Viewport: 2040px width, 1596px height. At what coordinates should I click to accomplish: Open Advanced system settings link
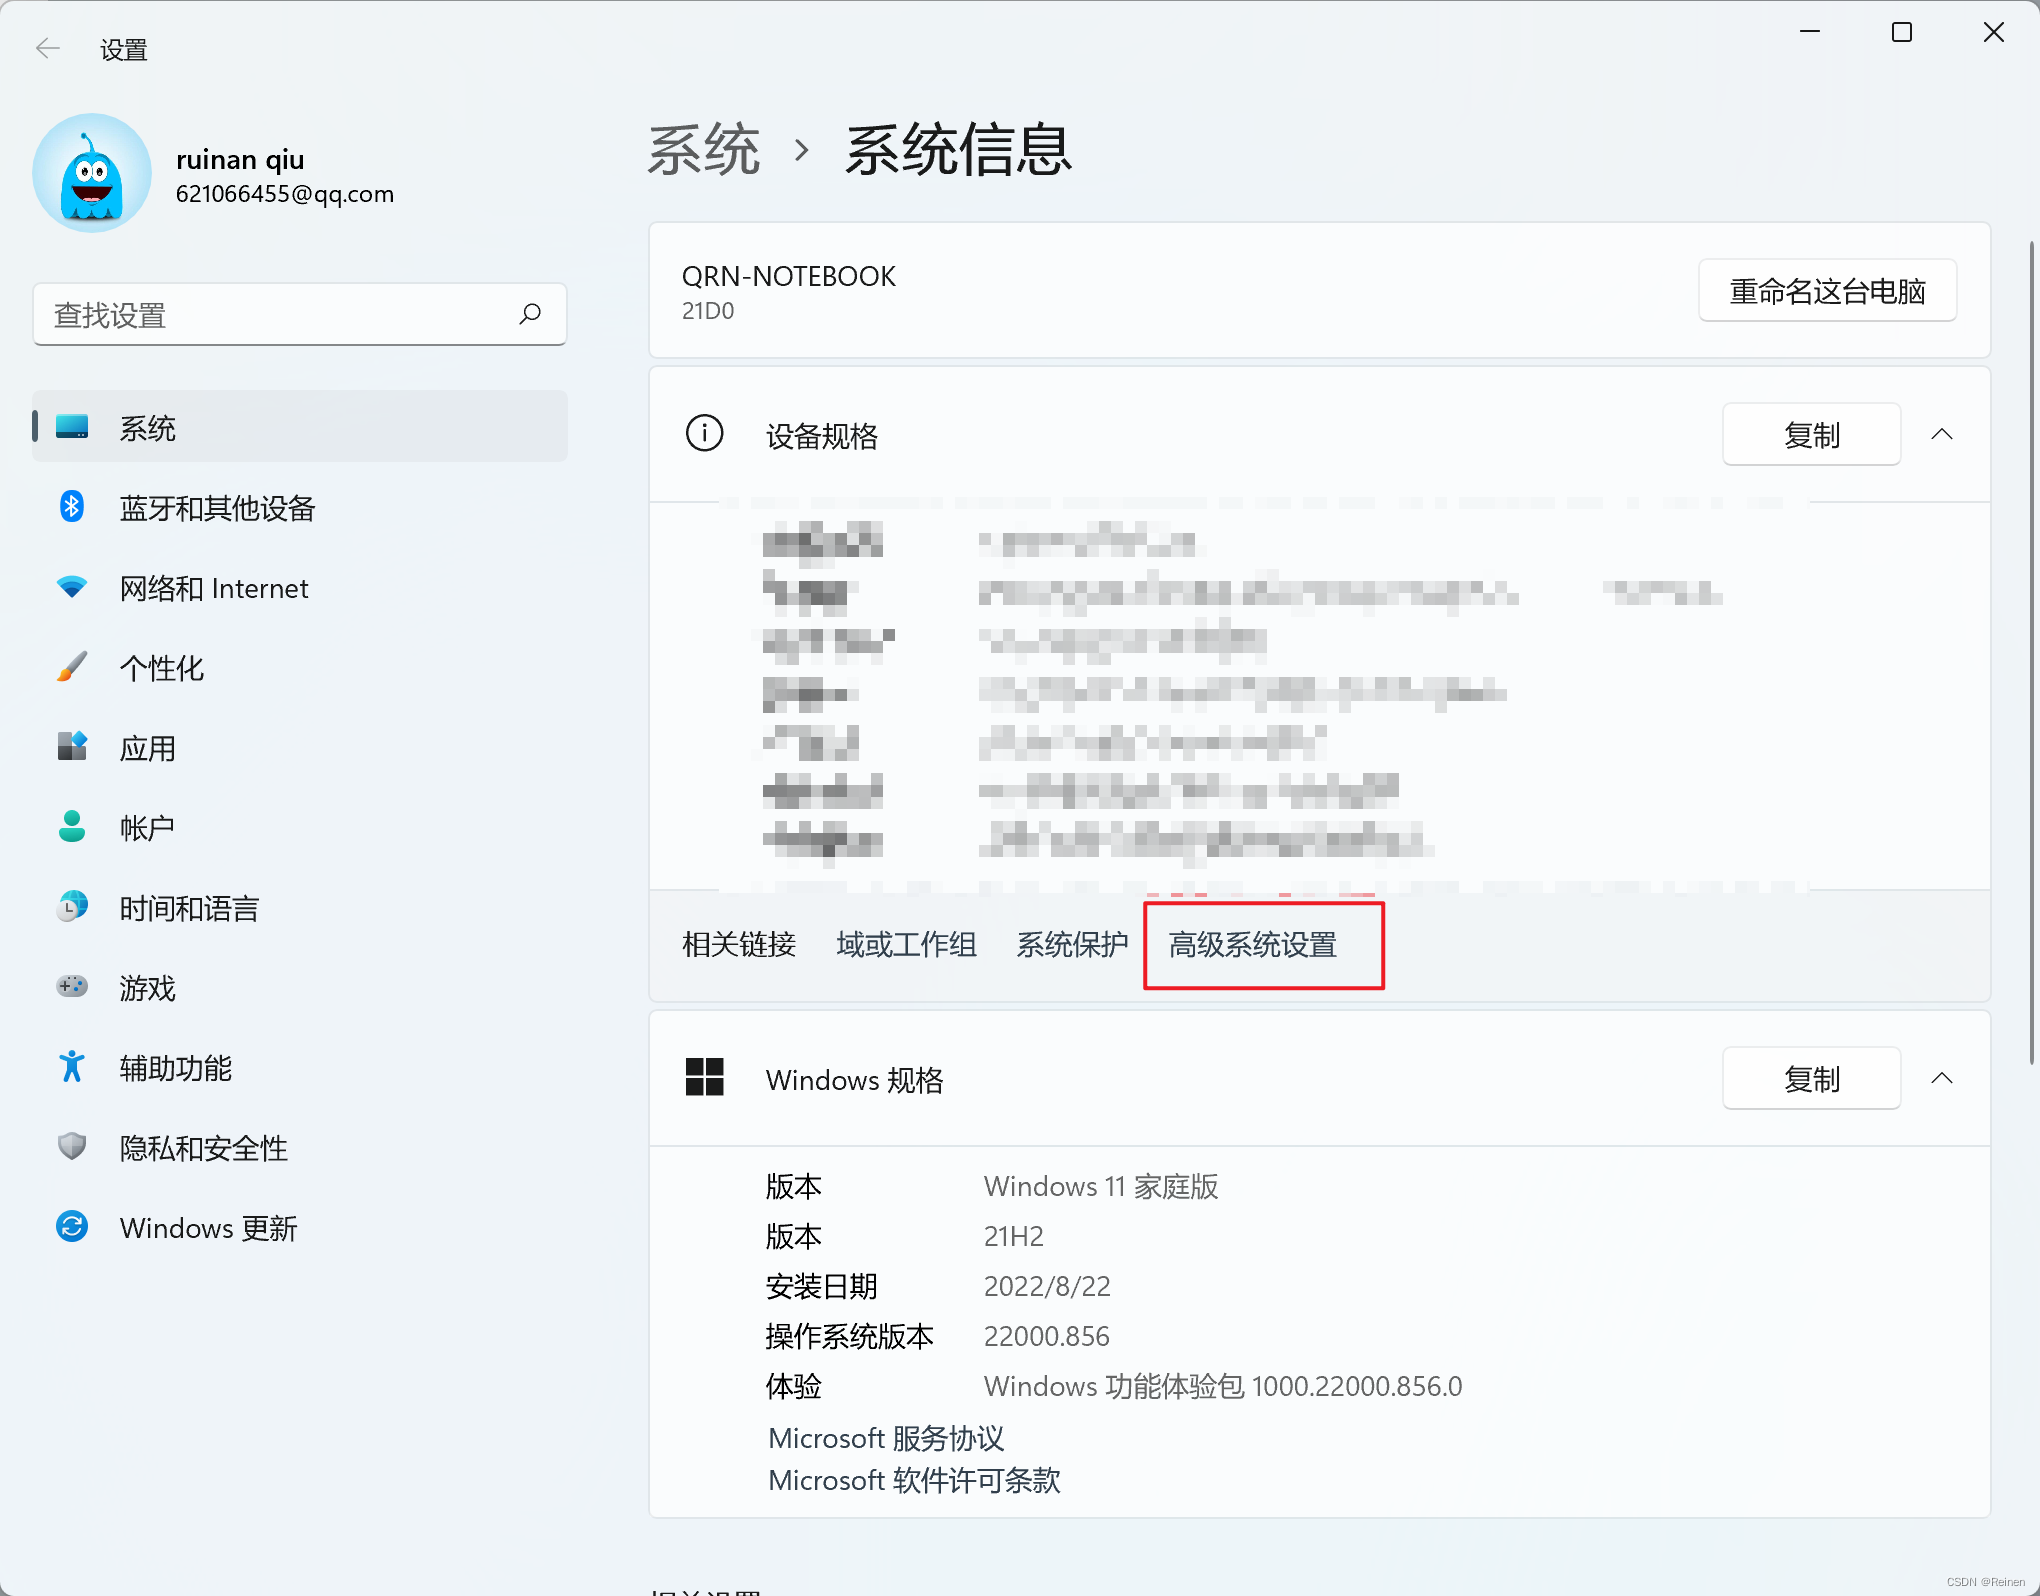[1253, 945]
